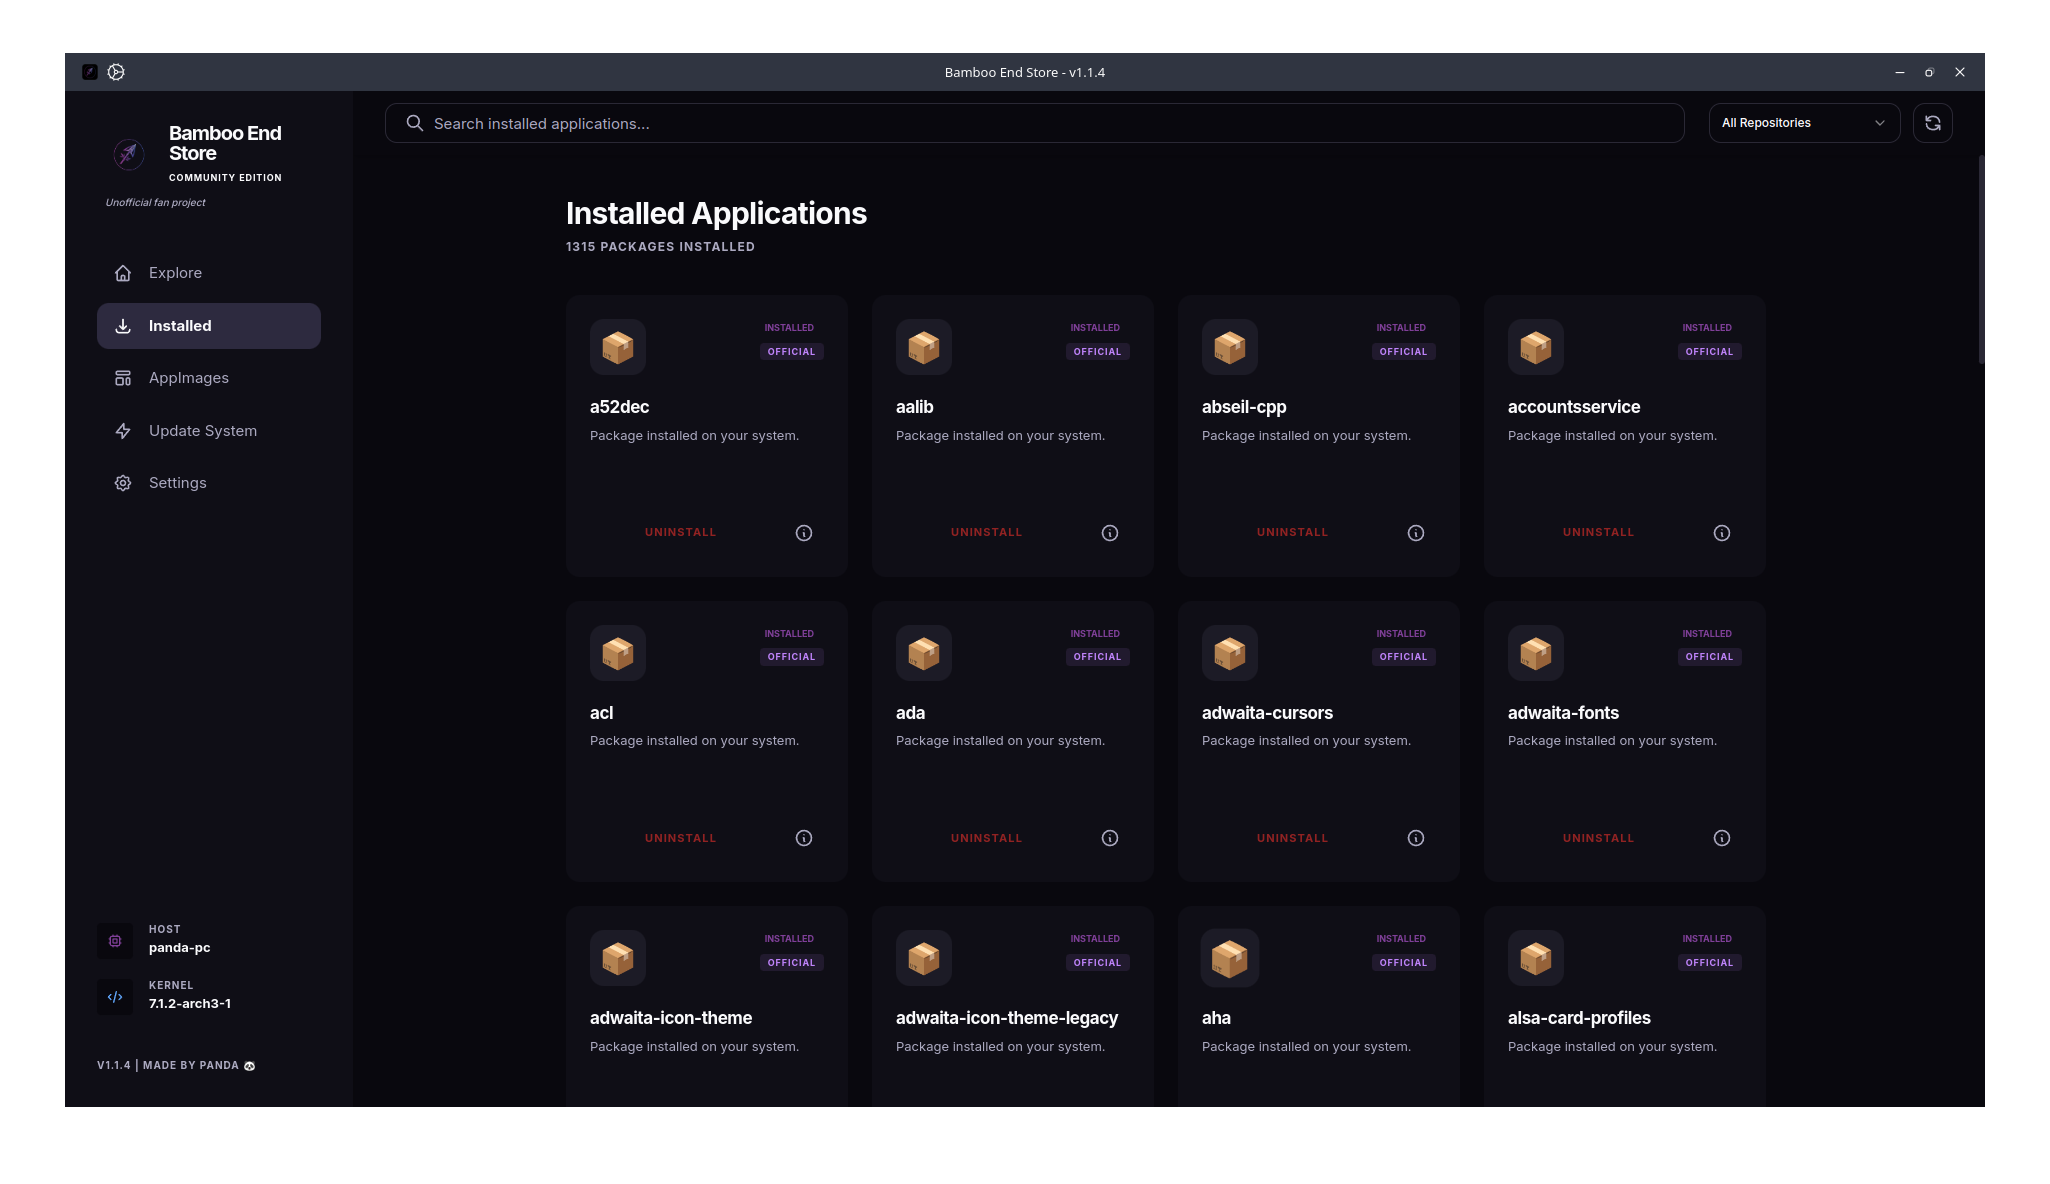Click the Installed Applications heading

[716, 213]
